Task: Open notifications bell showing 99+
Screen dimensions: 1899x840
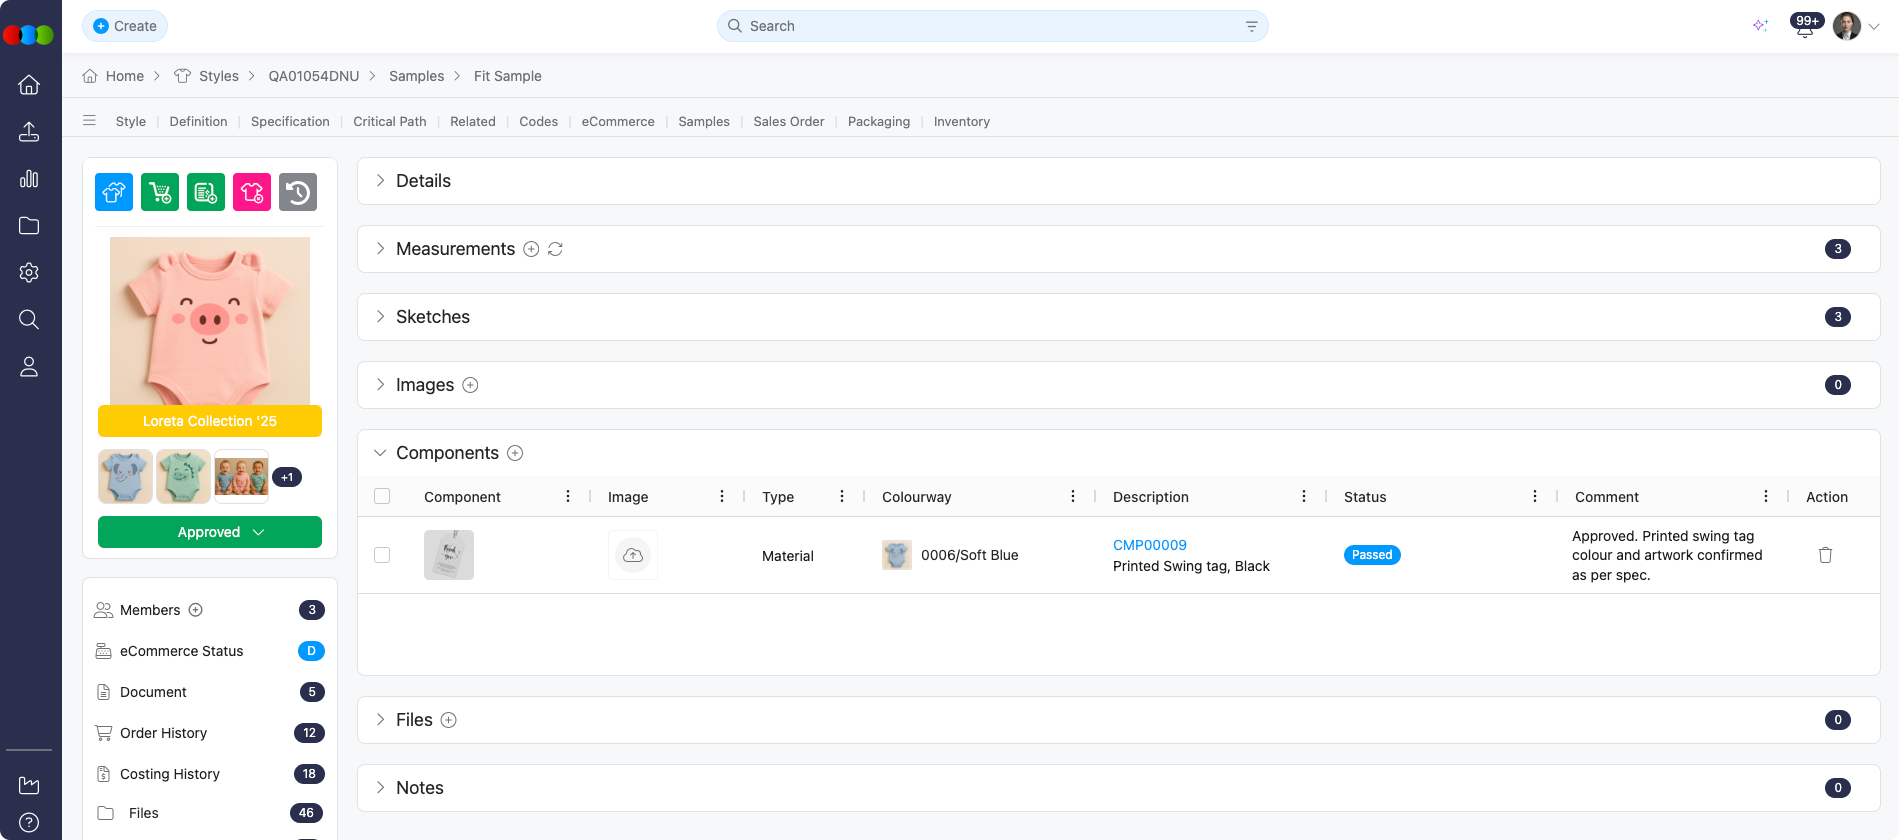Action: (x=1805, y=26)
